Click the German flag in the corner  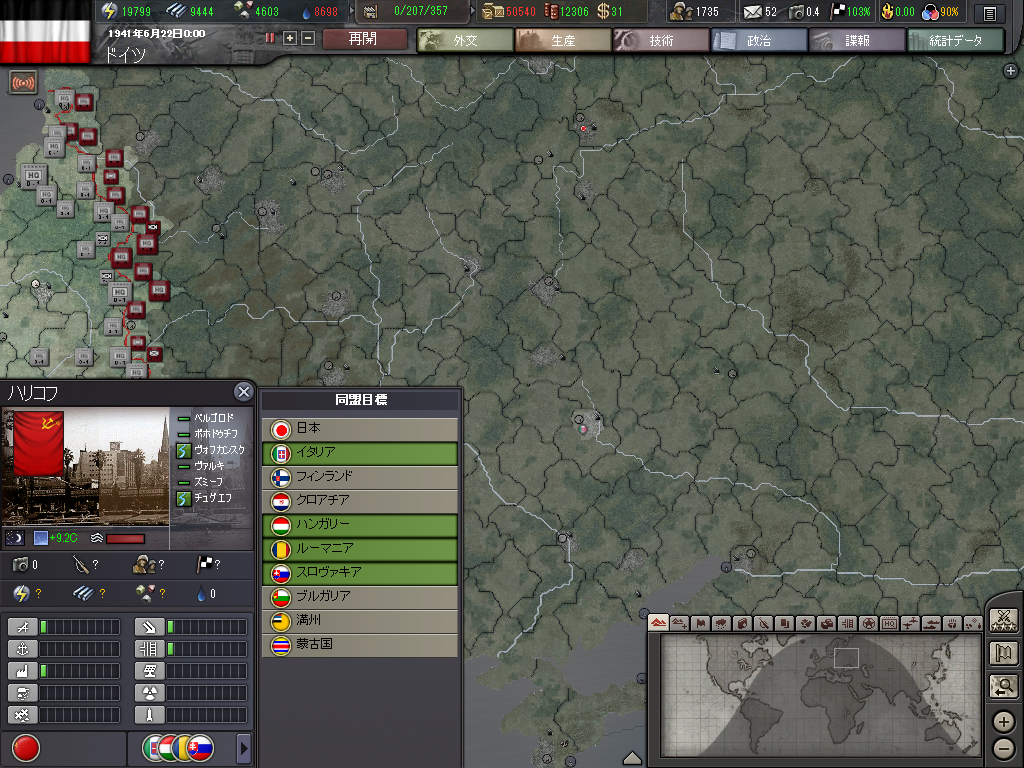click(45, 39)
